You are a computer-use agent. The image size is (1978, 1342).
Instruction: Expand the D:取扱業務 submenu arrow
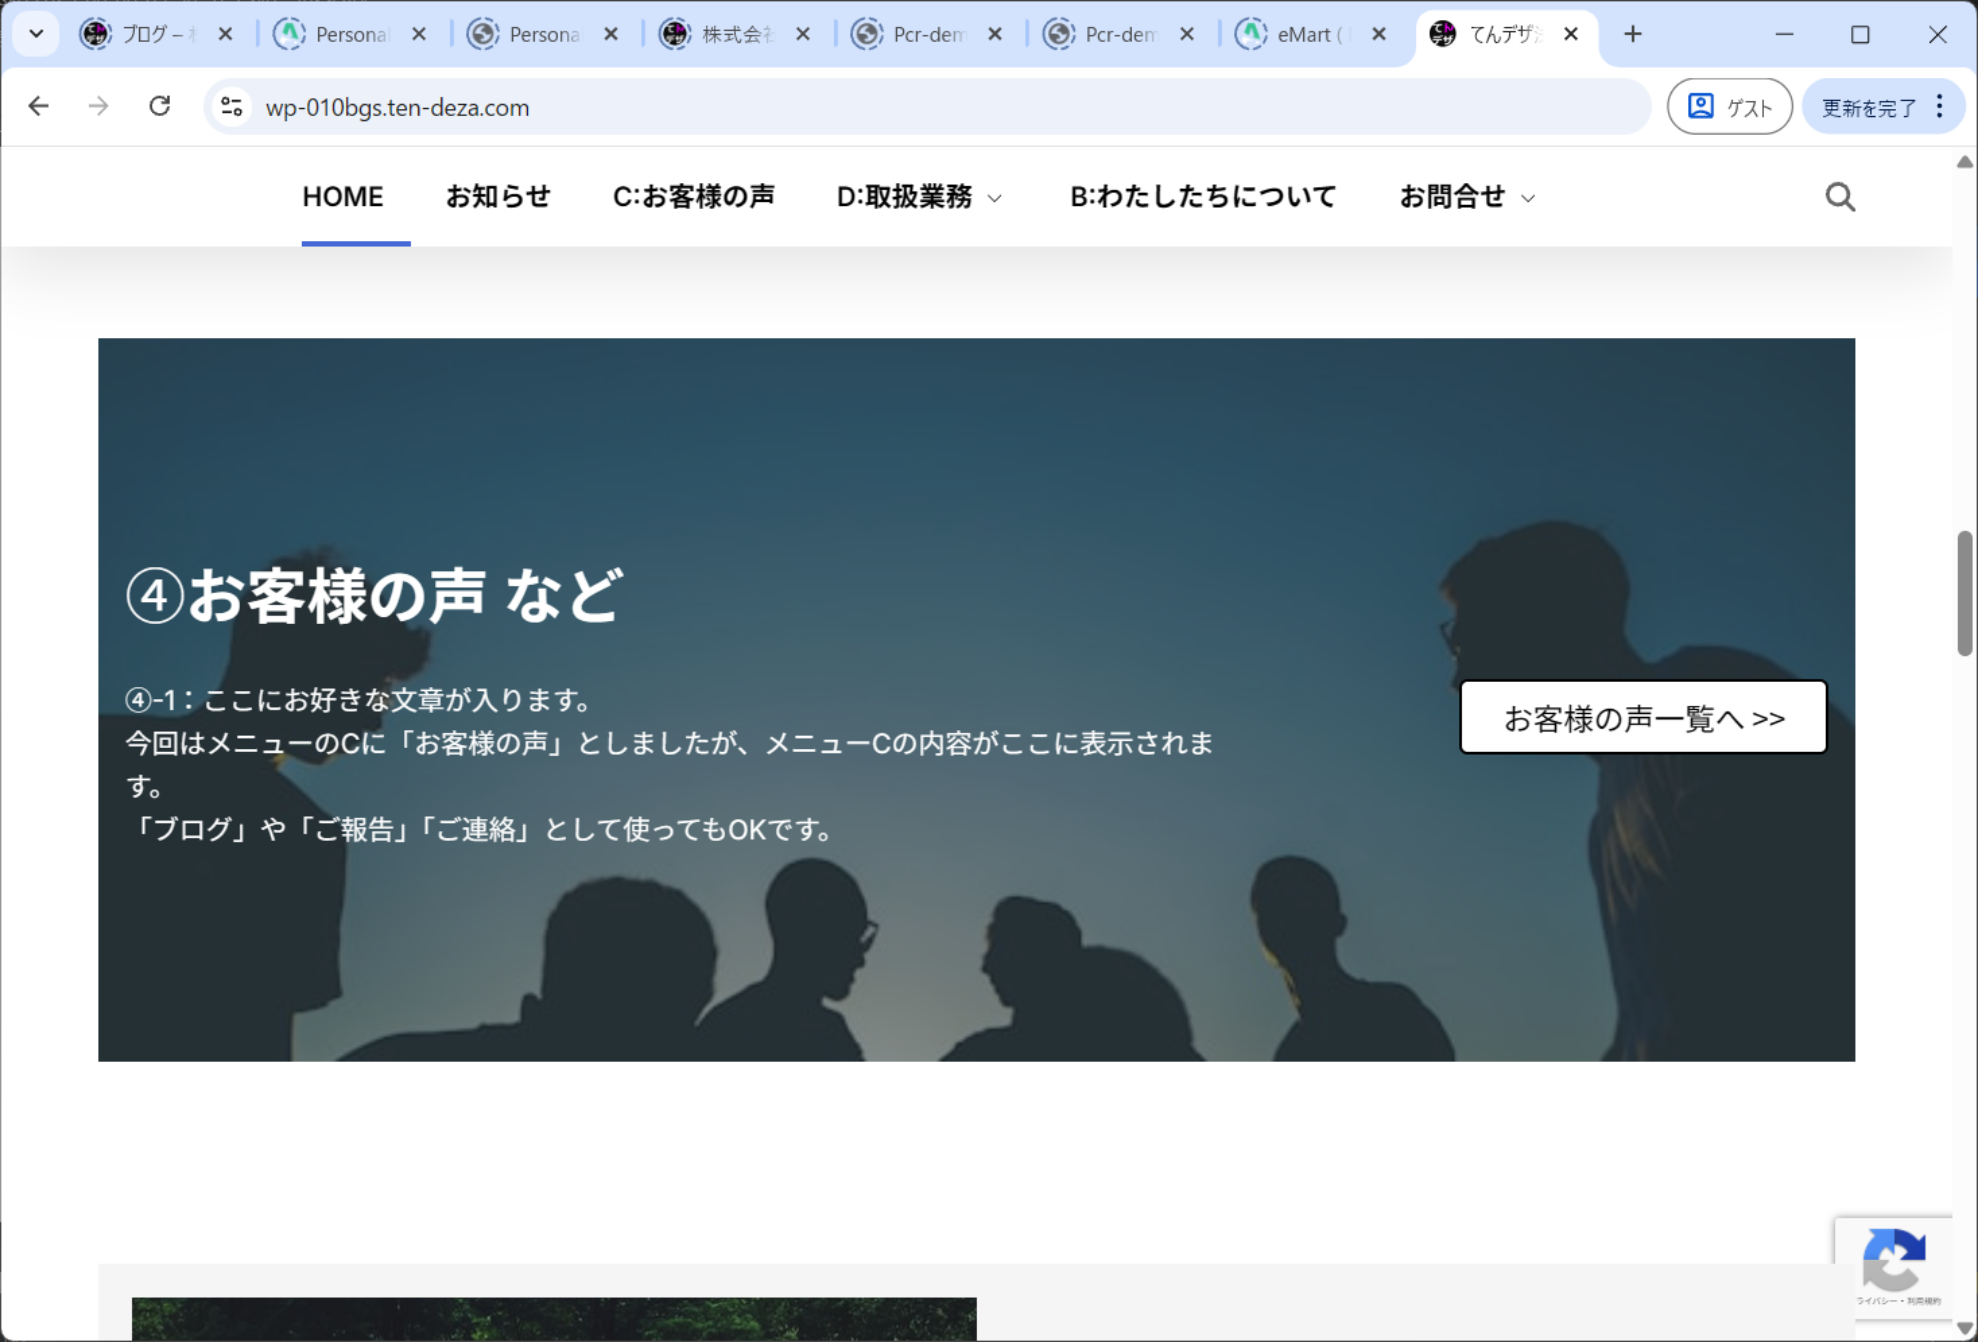[995, 199]
